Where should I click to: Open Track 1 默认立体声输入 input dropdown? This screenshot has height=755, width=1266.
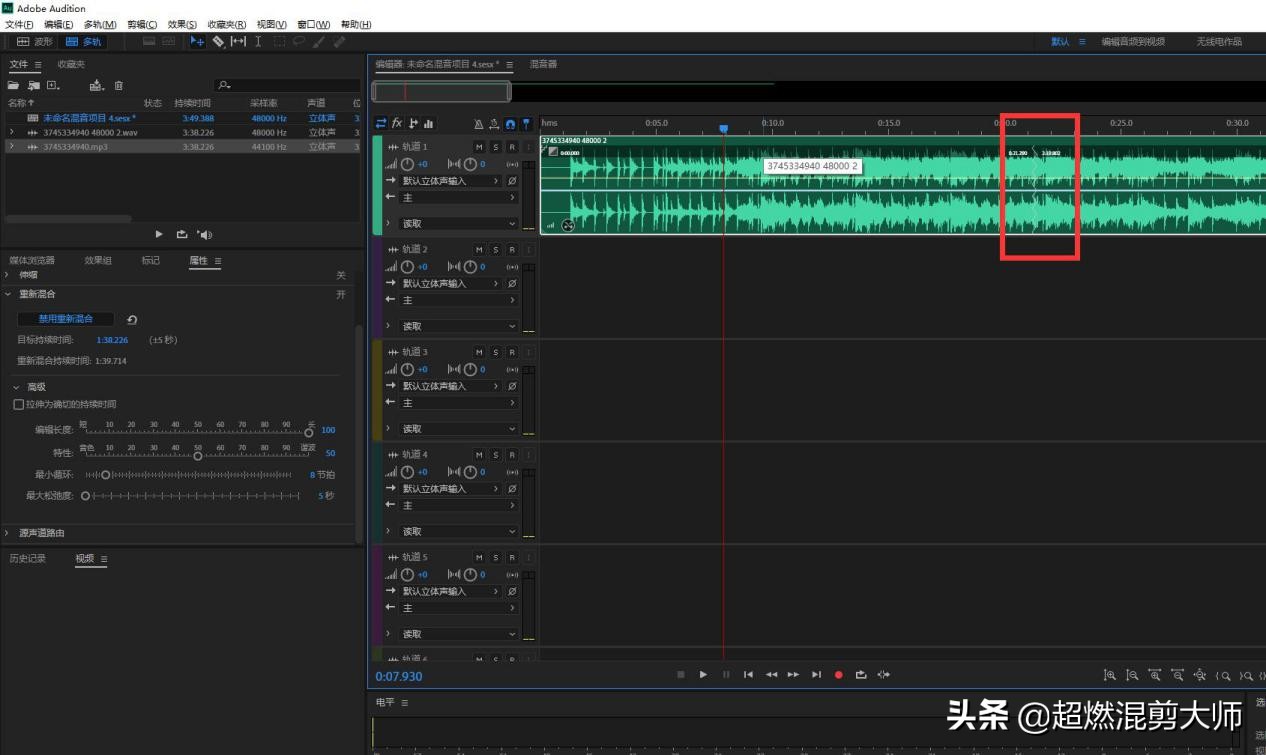pyautogui.click(x=451, y=181)
